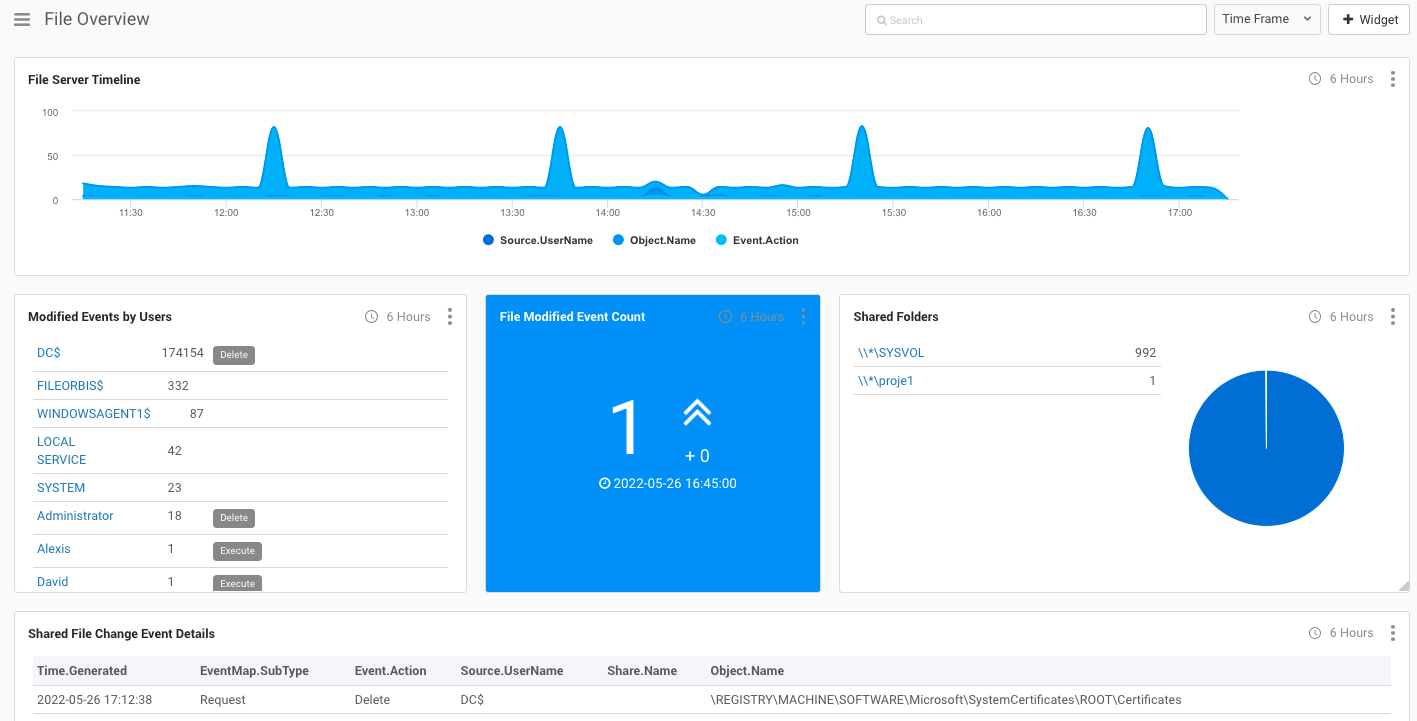Open Shared File Change Event Details kebab menu
Image resolution: width=1417 pixels, height=721 pixels.
tap(1393, 633)
